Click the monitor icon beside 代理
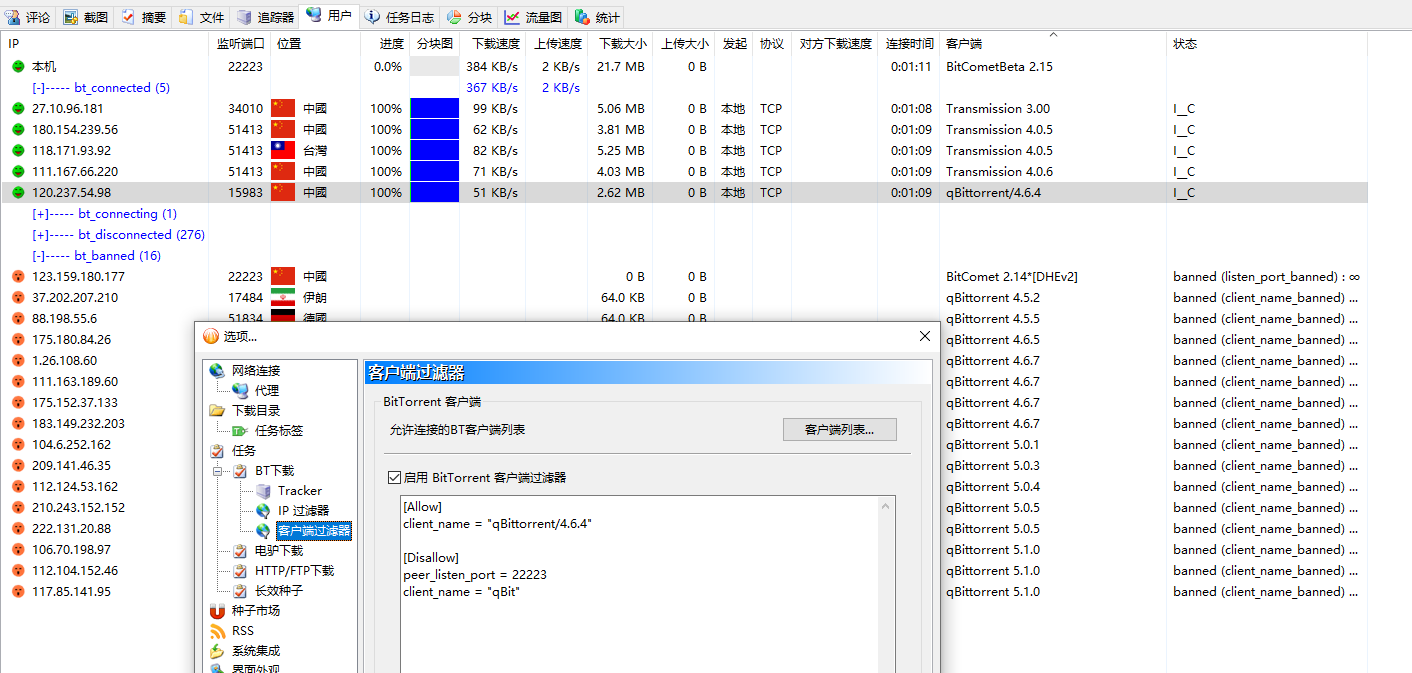This screenshot has width=1412, height=673. 240,391
